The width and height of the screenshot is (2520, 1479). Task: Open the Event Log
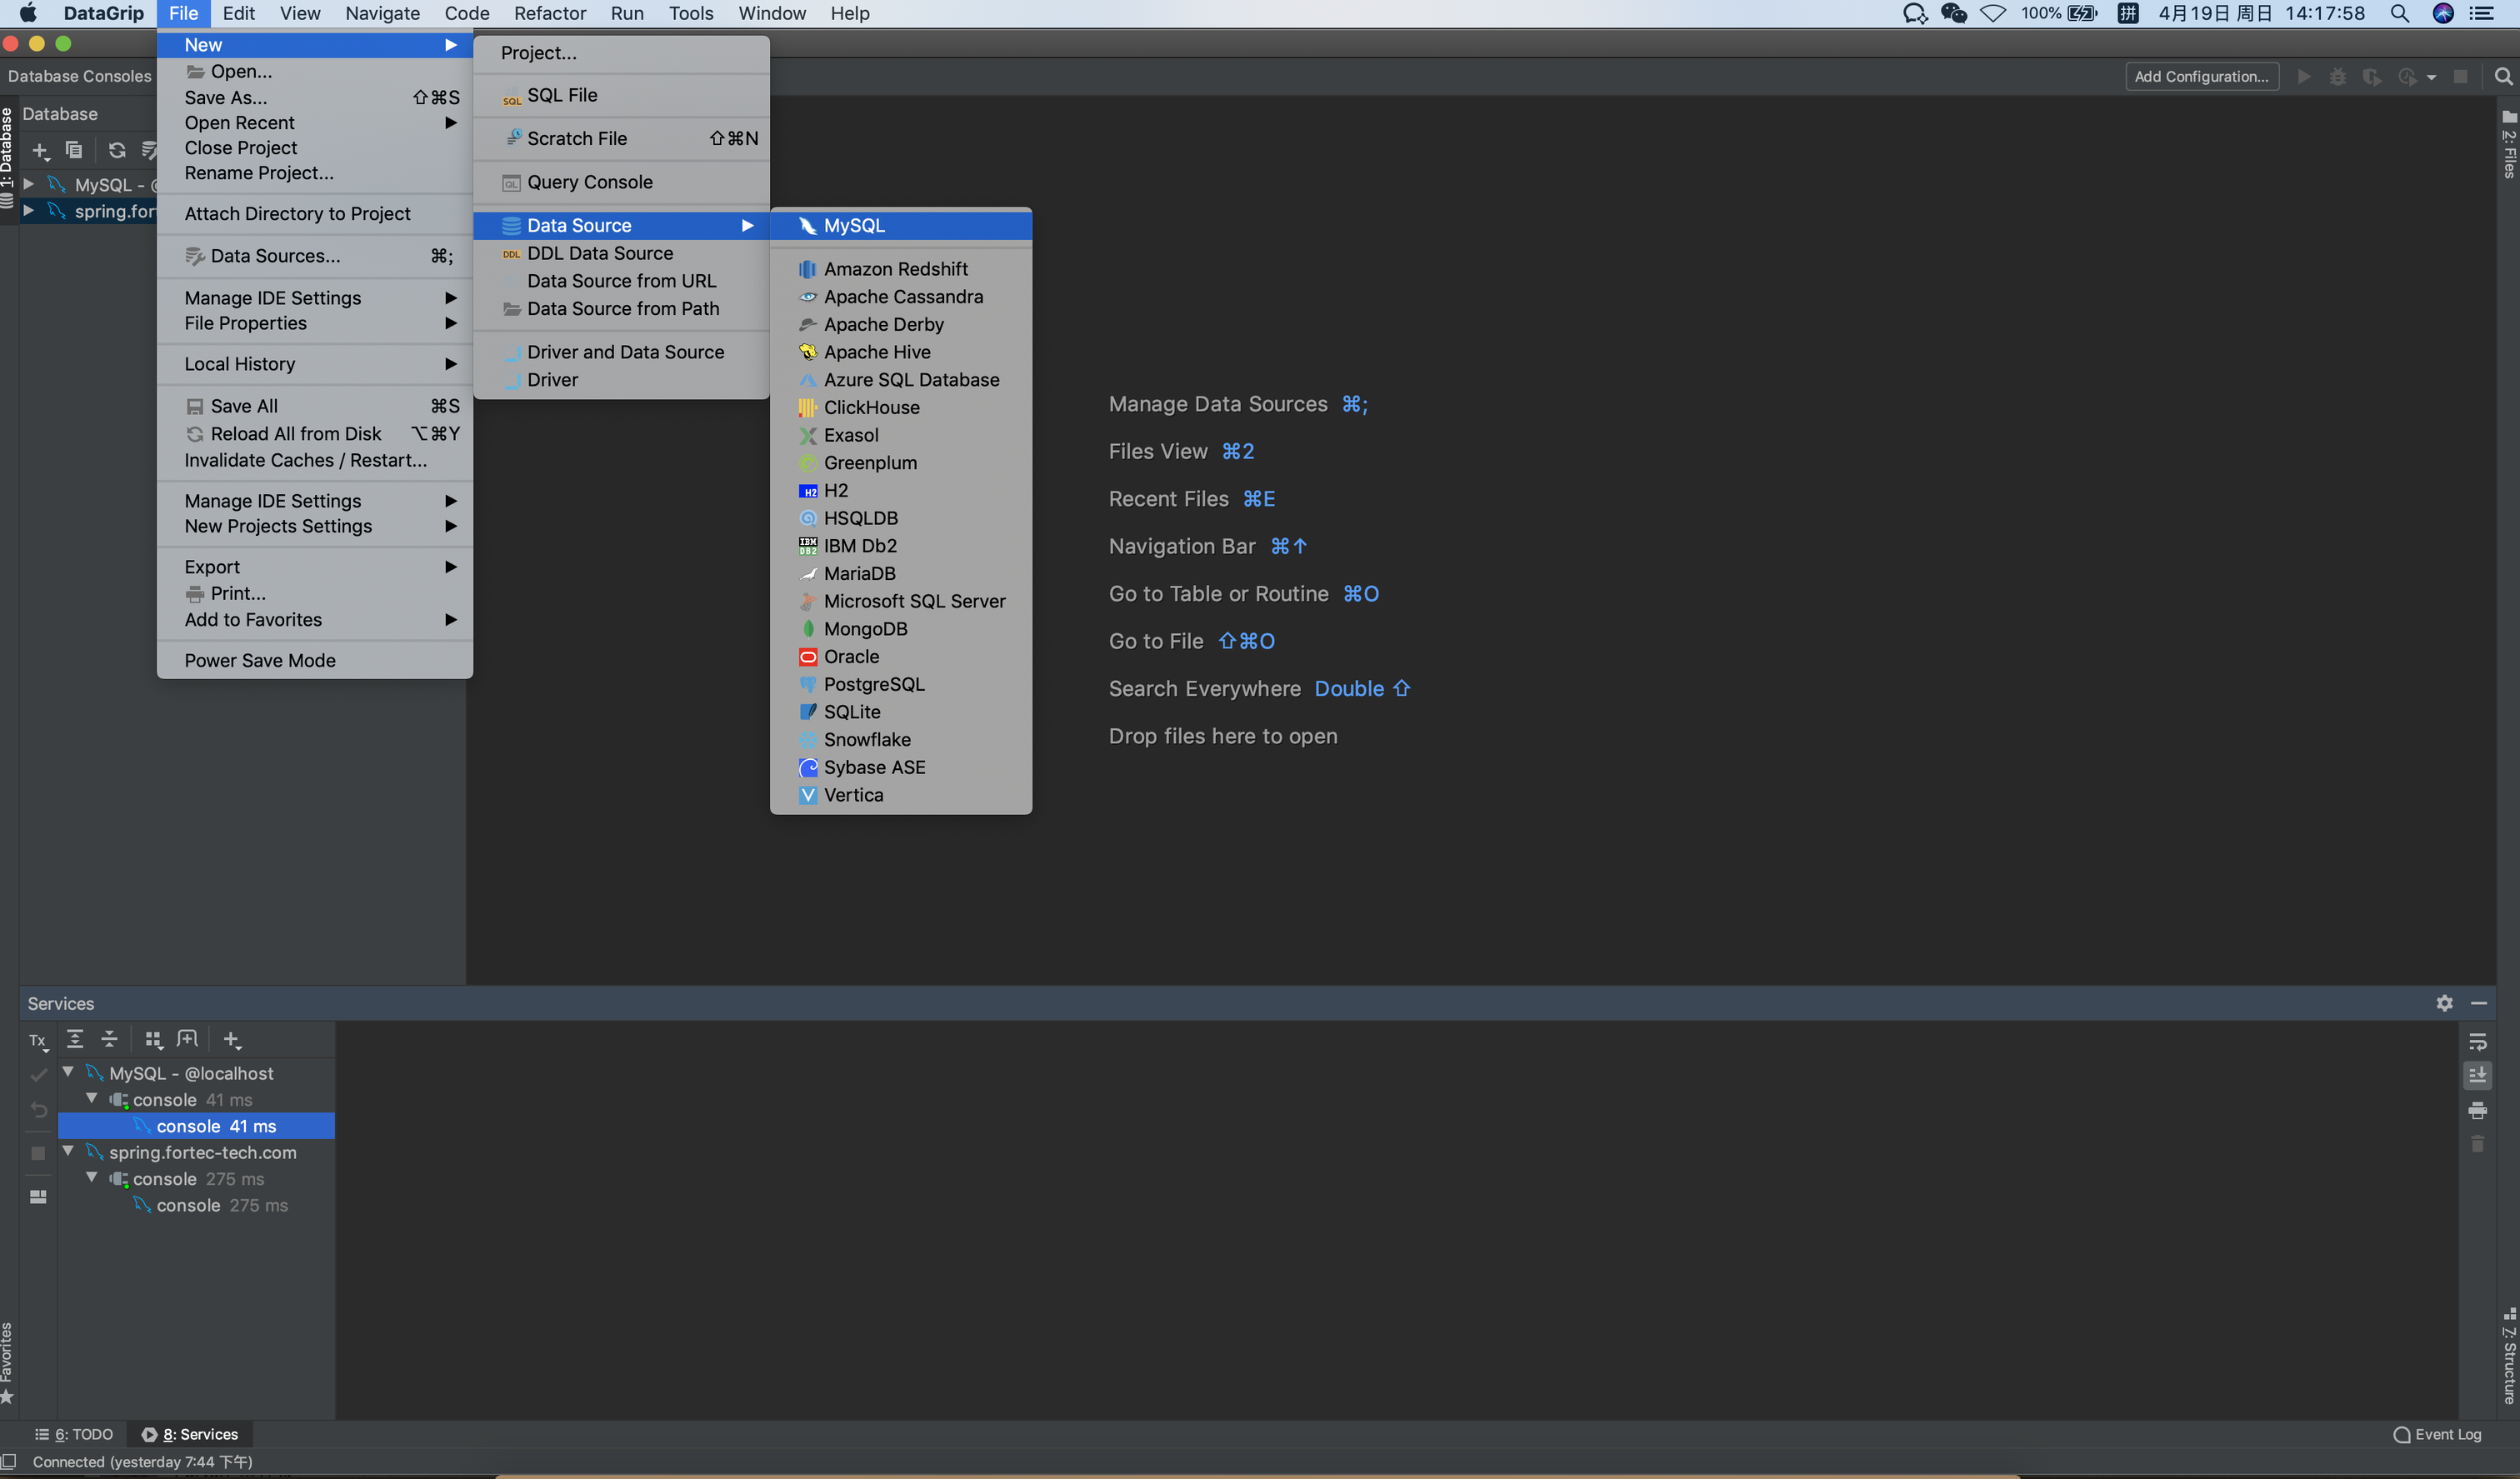[x=2437, y=1434]
